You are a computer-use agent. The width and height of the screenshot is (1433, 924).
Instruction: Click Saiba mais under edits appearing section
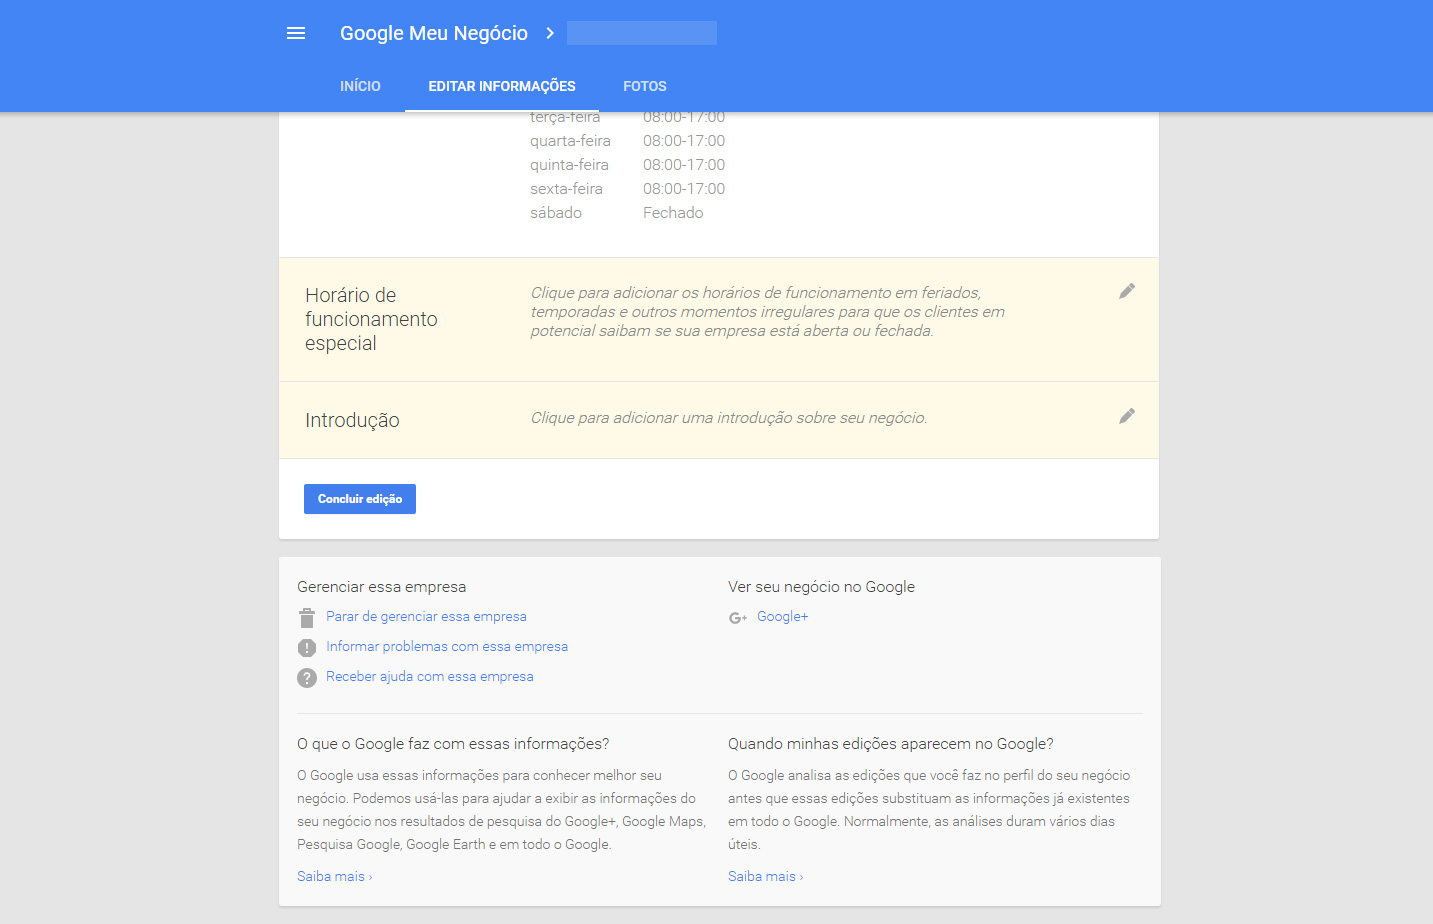[765, 877]
